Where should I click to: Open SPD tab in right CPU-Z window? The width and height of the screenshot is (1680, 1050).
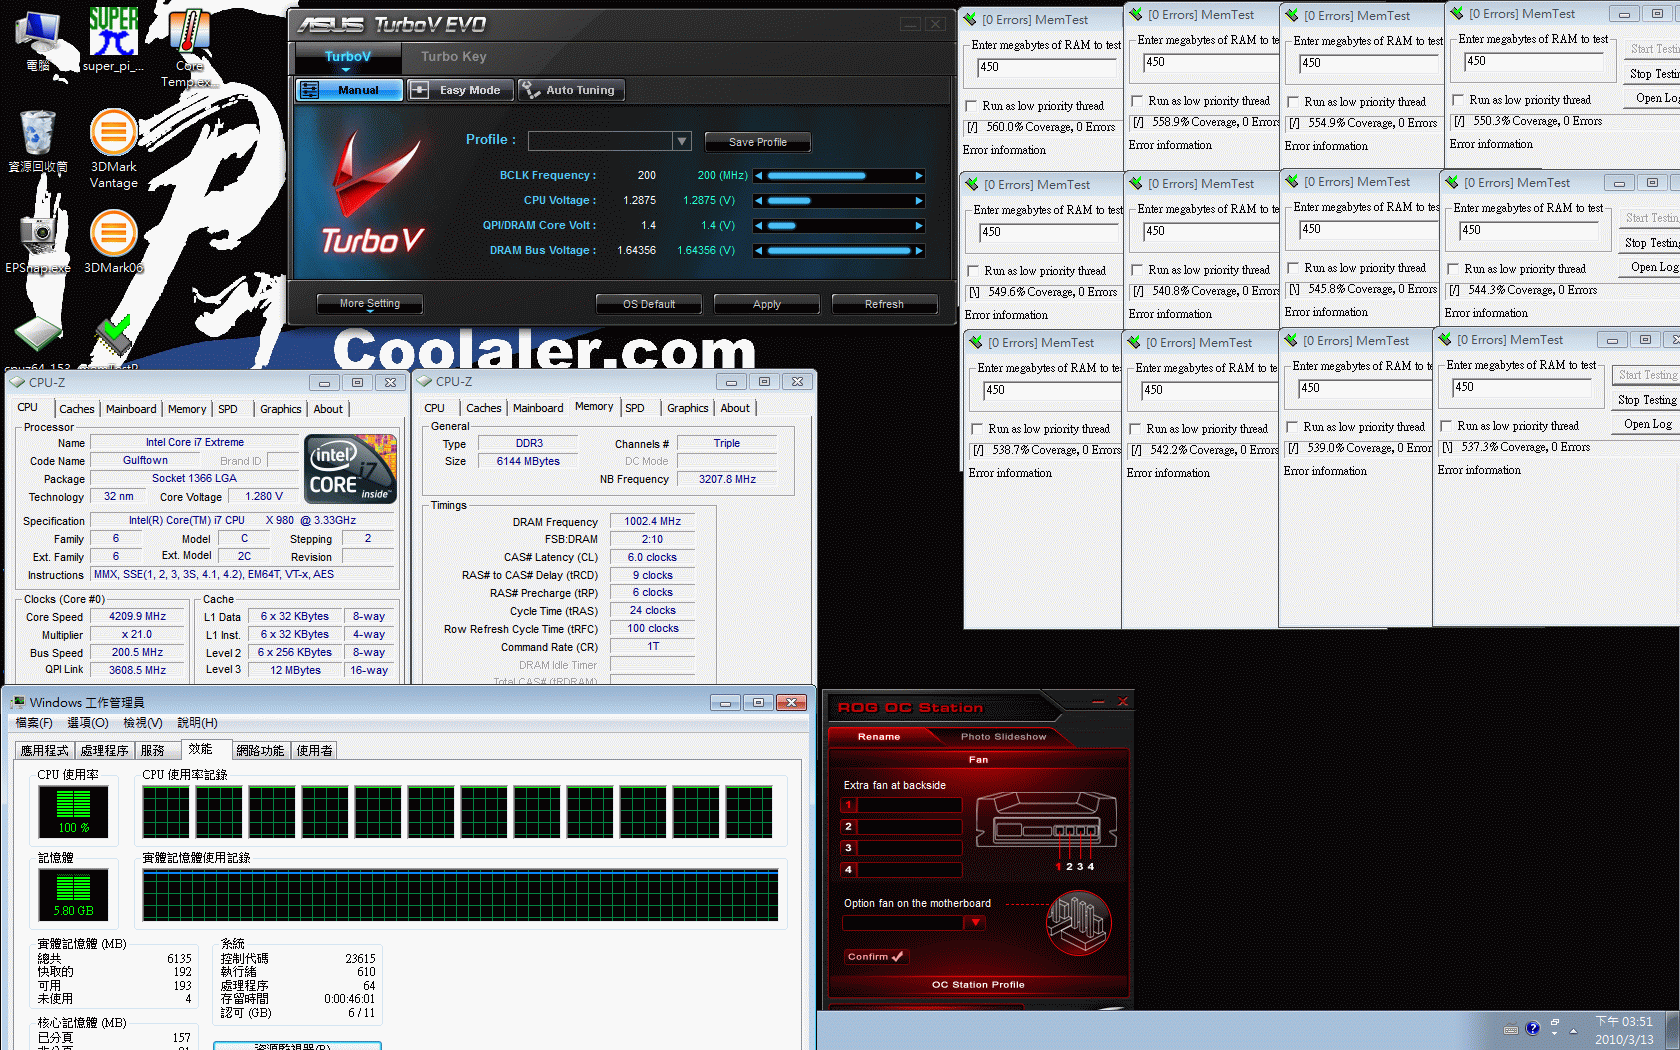tap(635, 408)
